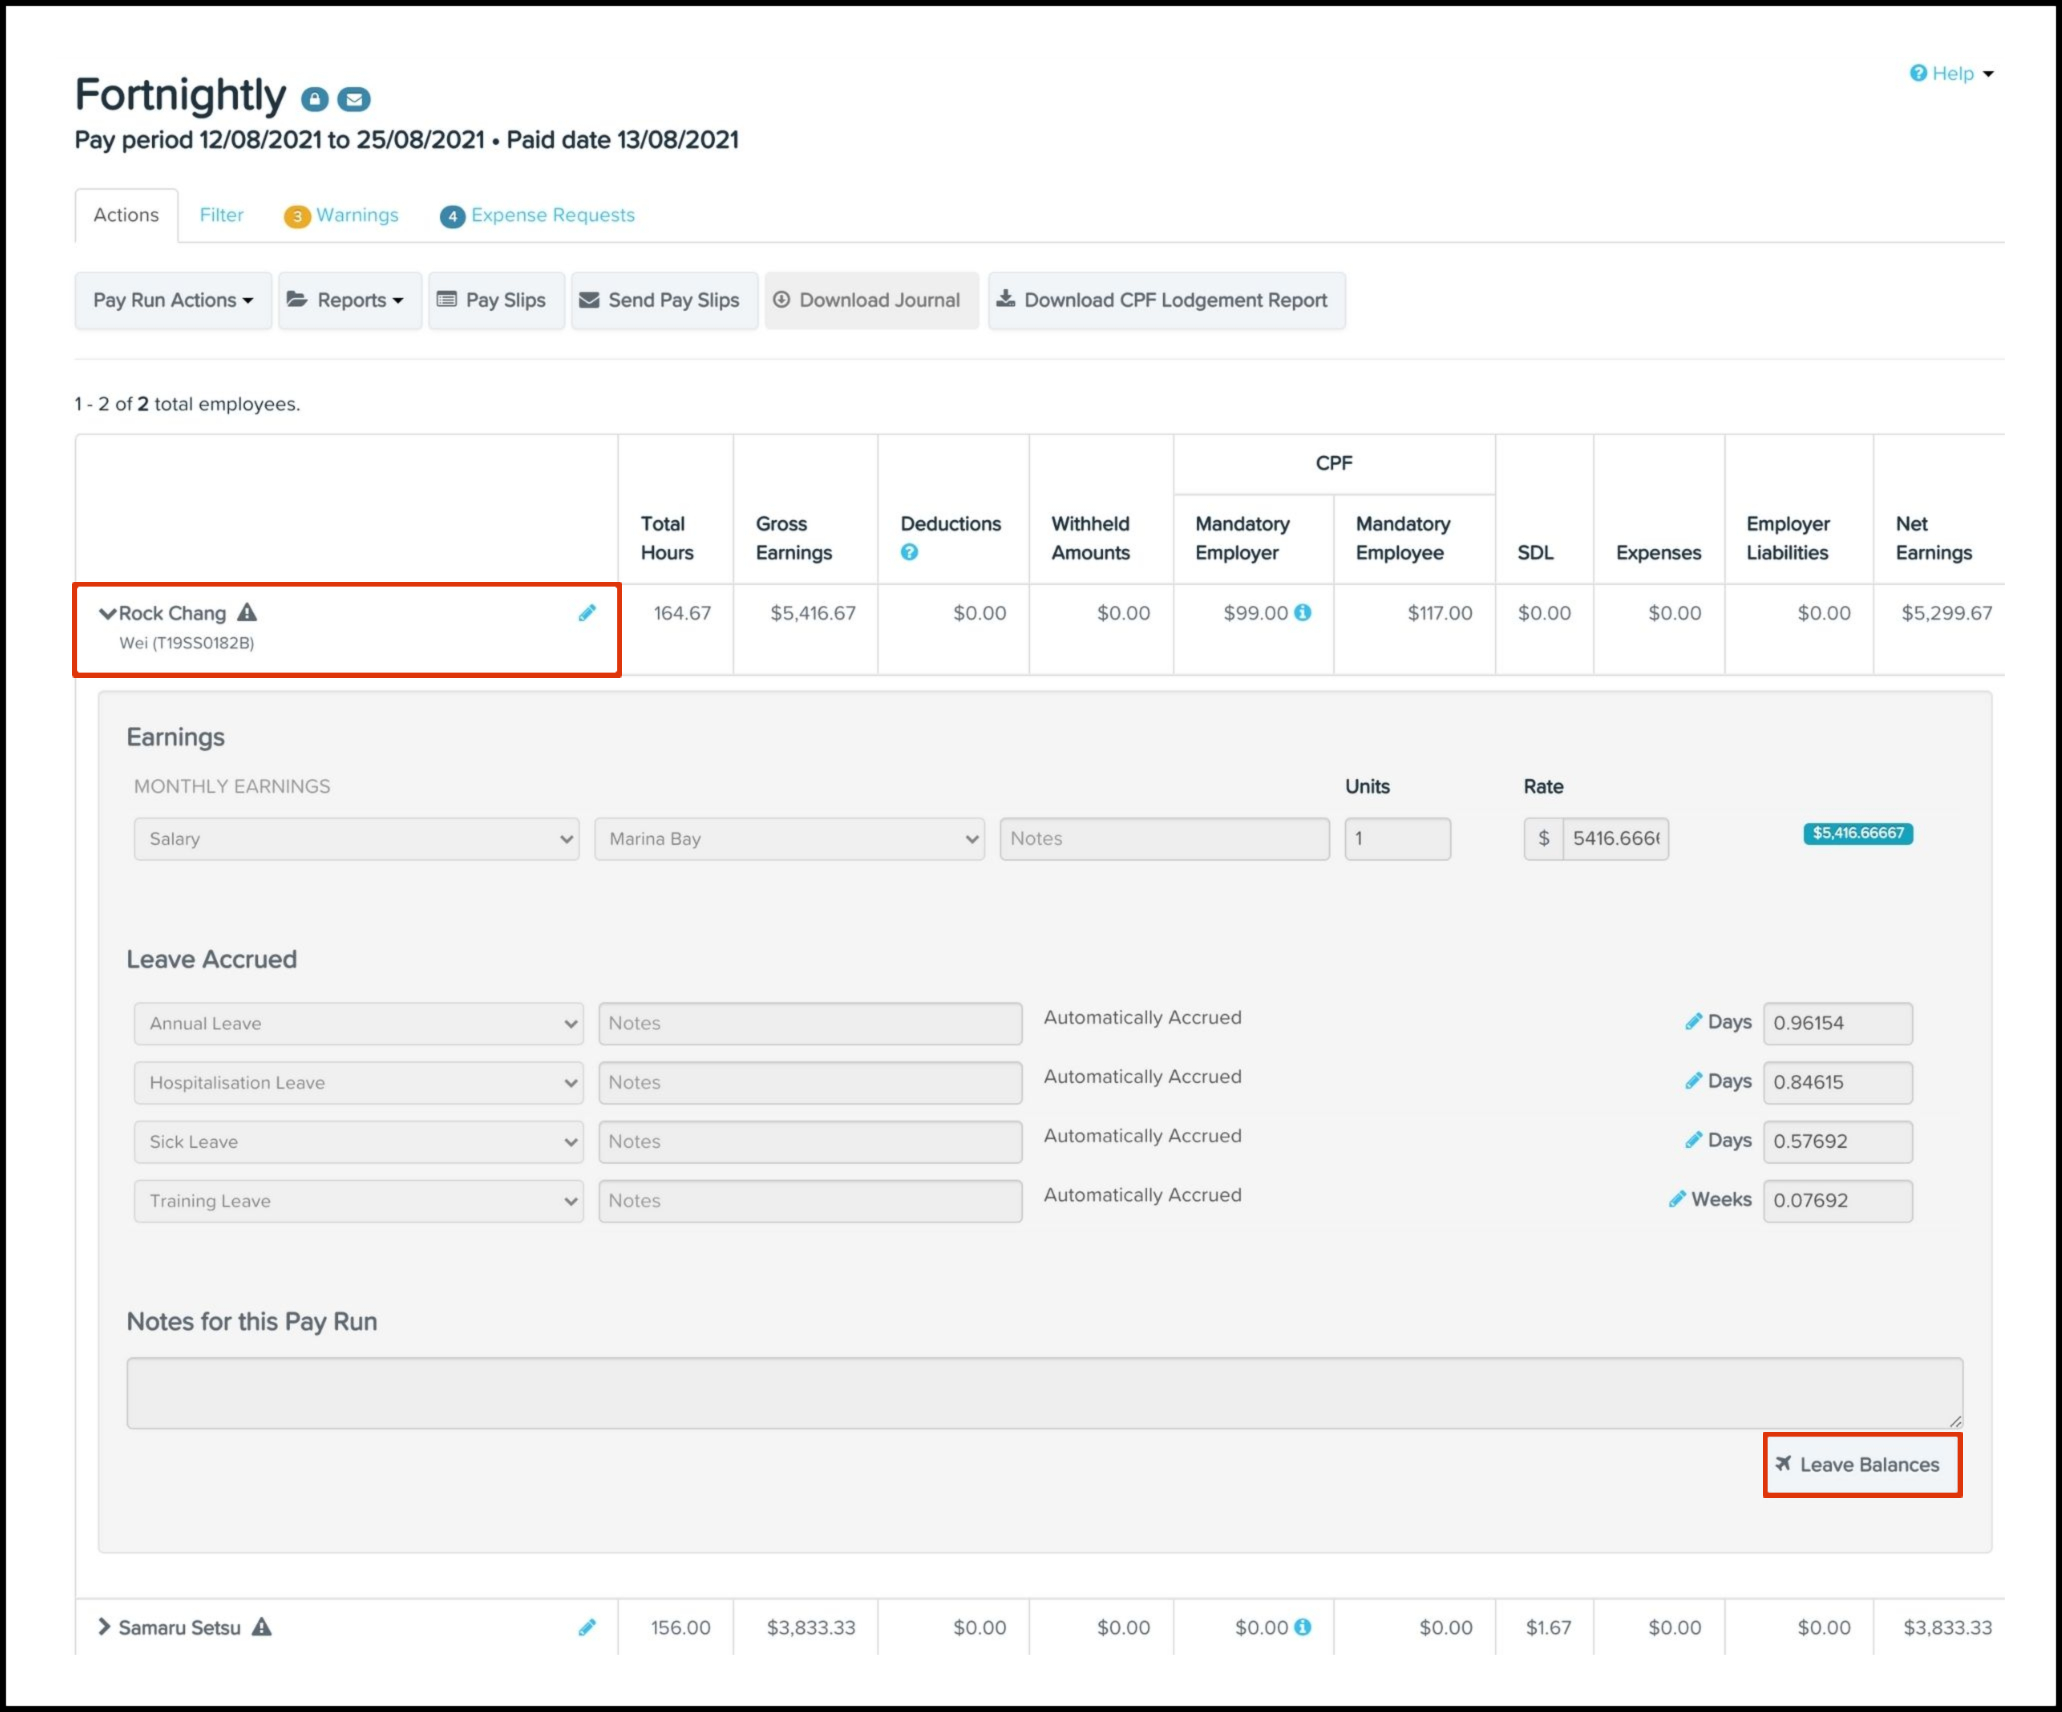Click Rock Chang's Total Hours 164.67
The width and height of the screenshot is (2062, 1712).
[682, 613]
